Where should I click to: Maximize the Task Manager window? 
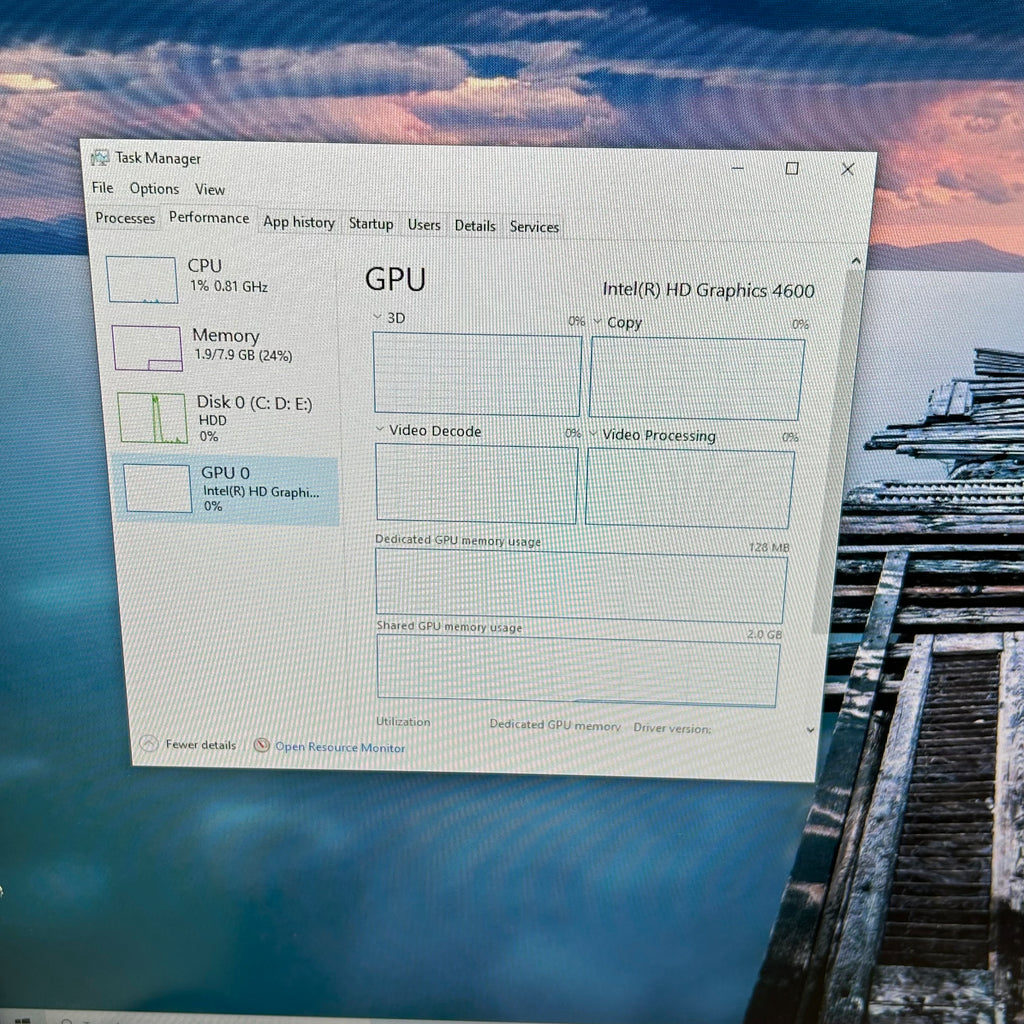792,168
